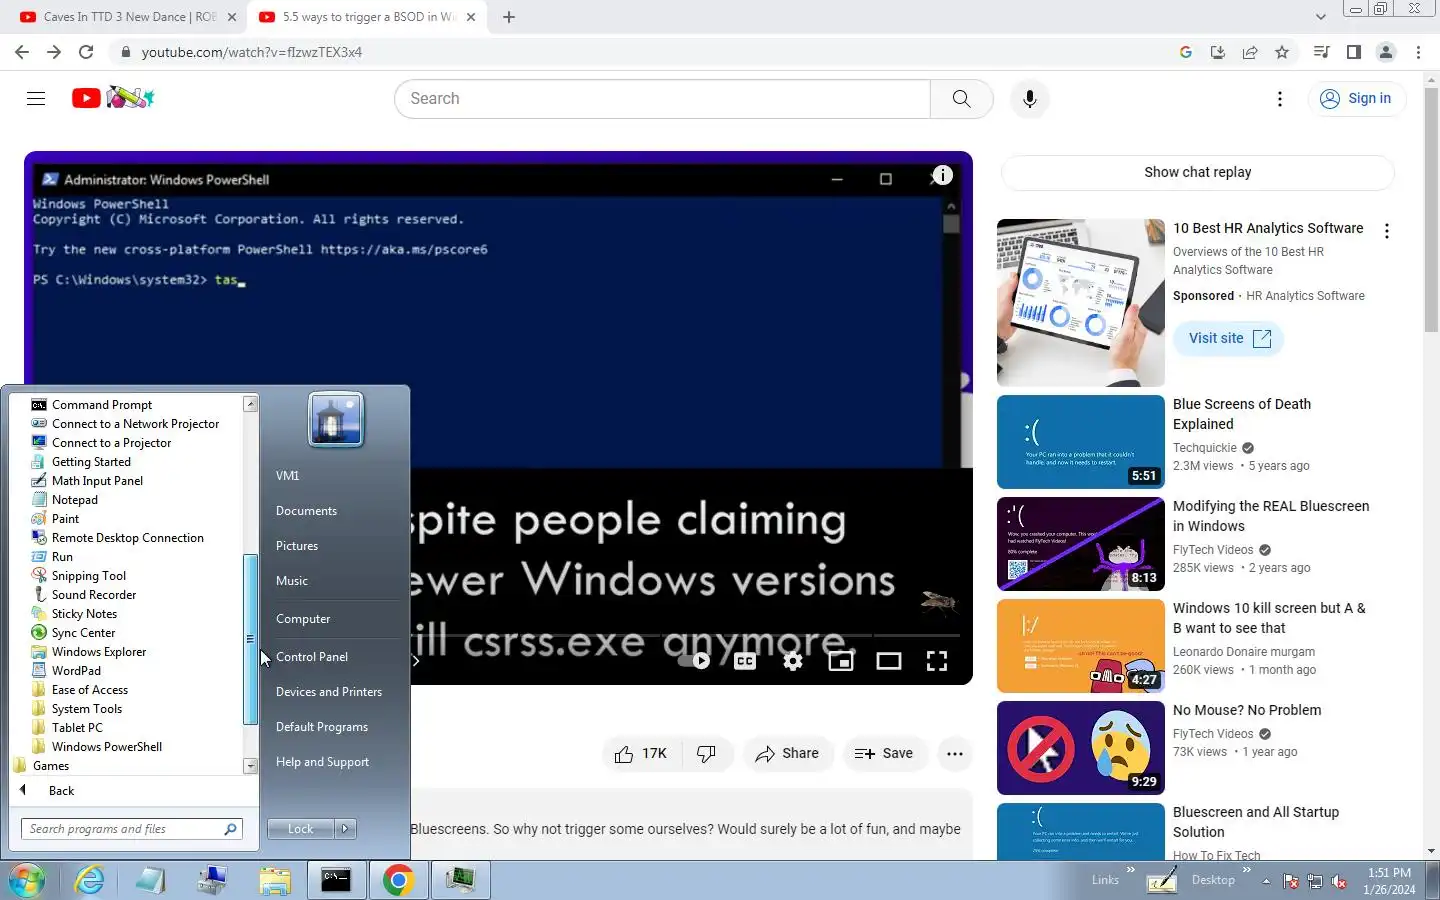The width and height of the screenshot is (1440, 900).
Task: Focus the YouTube search field
Action: [662, 99]
